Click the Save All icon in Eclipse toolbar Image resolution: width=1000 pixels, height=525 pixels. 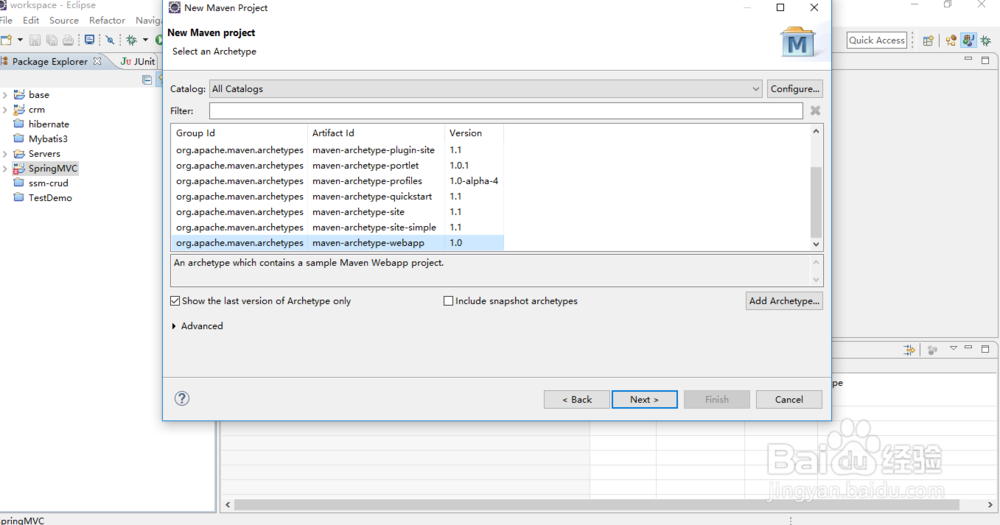click(52, 40)
